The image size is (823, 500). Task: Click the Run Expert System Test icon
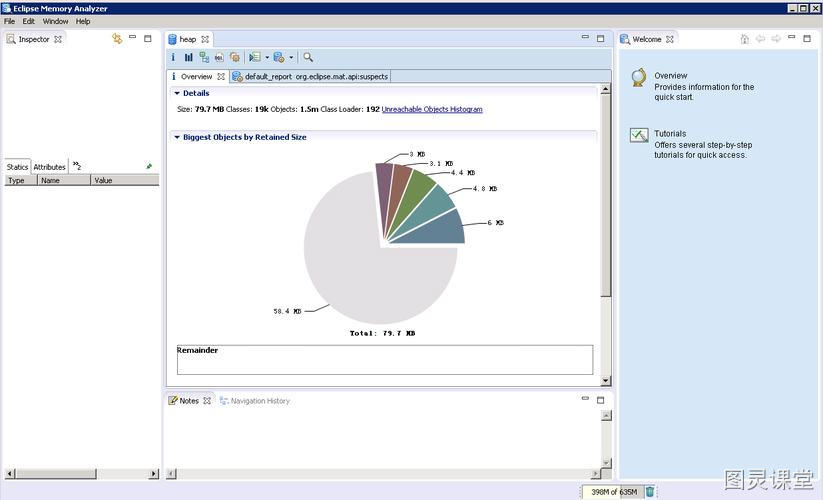pos(255,57)
